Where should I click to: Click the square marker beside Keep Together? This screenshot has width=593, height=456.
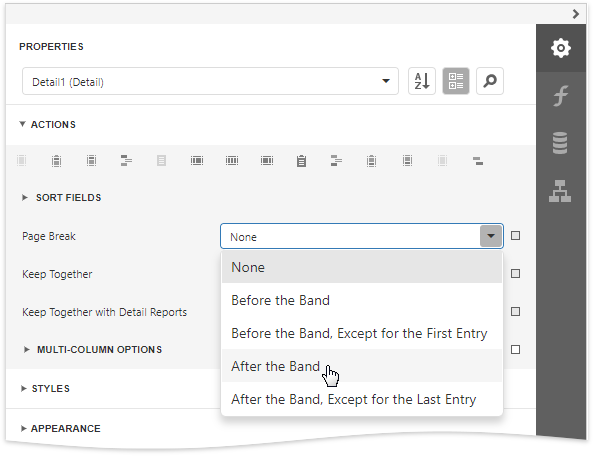(515, 274)
